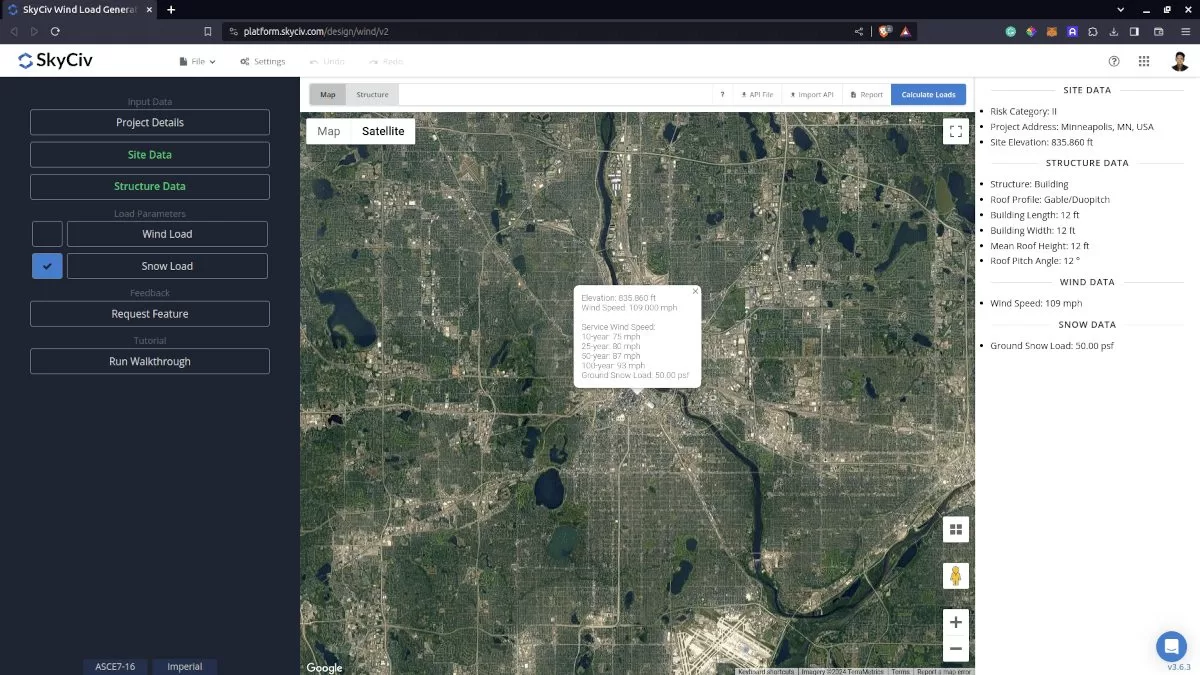Switch map type to Map
Screen dimensions: 1200x675
[x=329, y=131]
